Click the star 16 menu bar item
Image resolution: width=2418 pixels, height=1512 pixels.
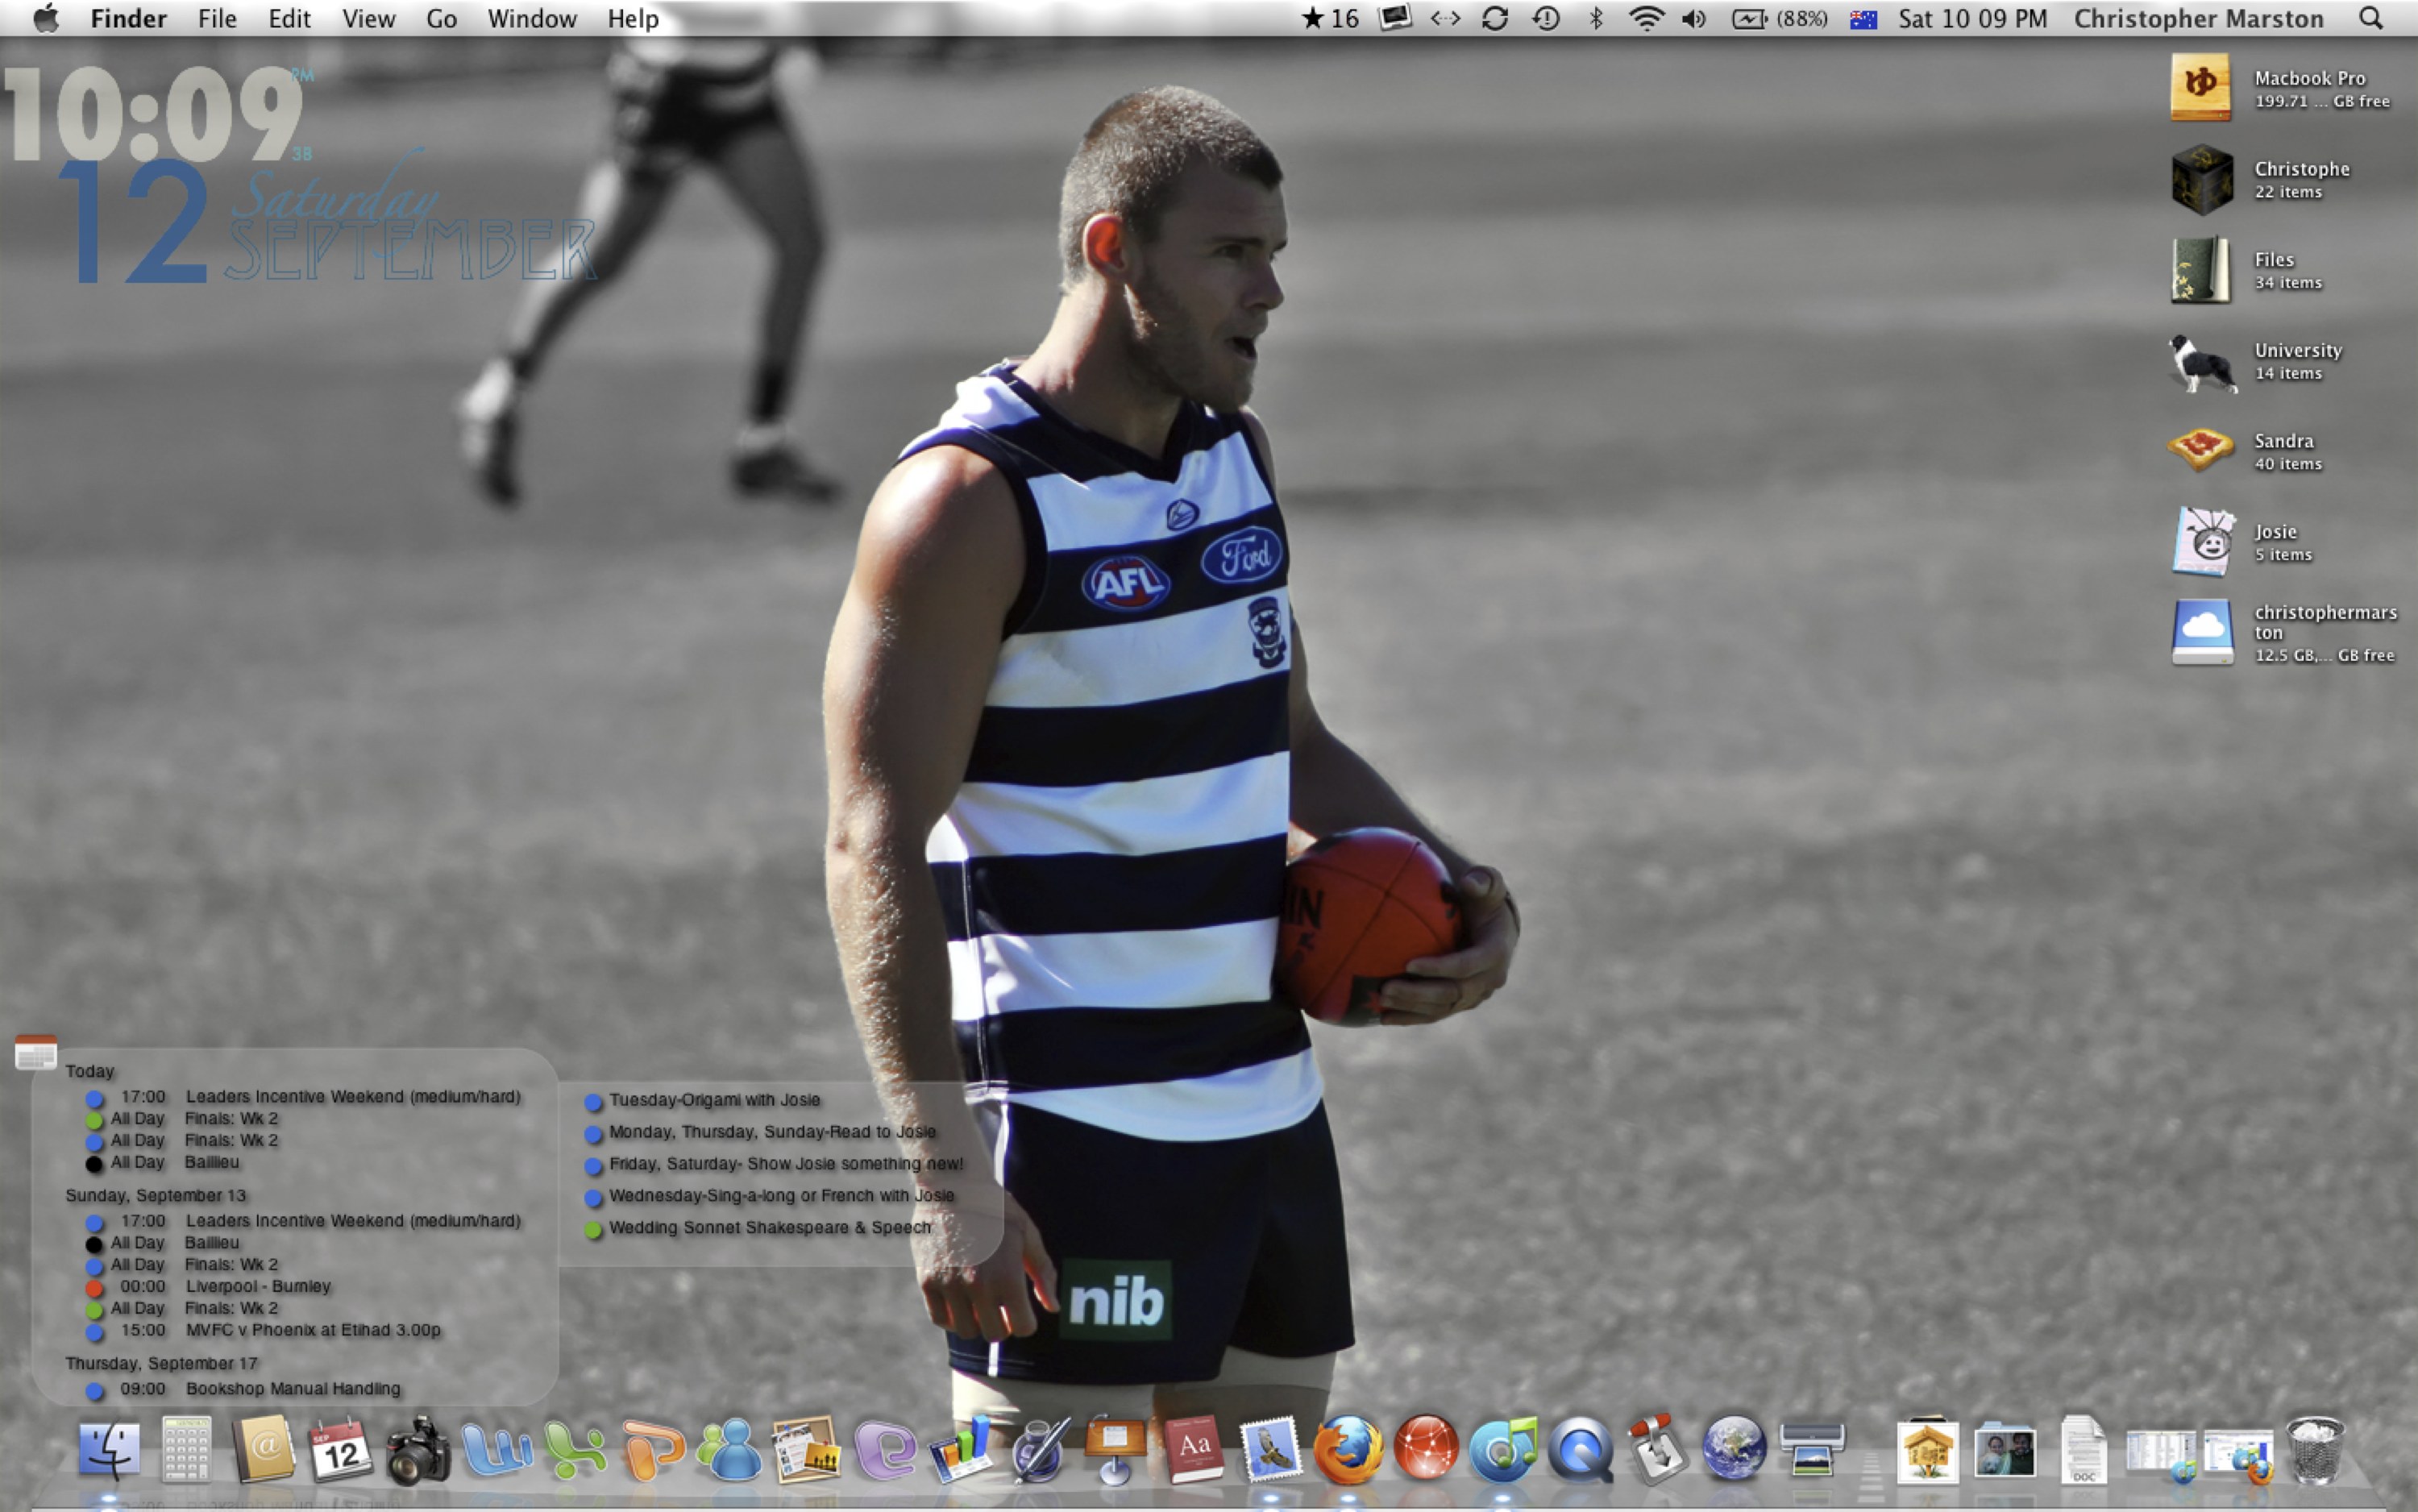tap(1330, 18)
